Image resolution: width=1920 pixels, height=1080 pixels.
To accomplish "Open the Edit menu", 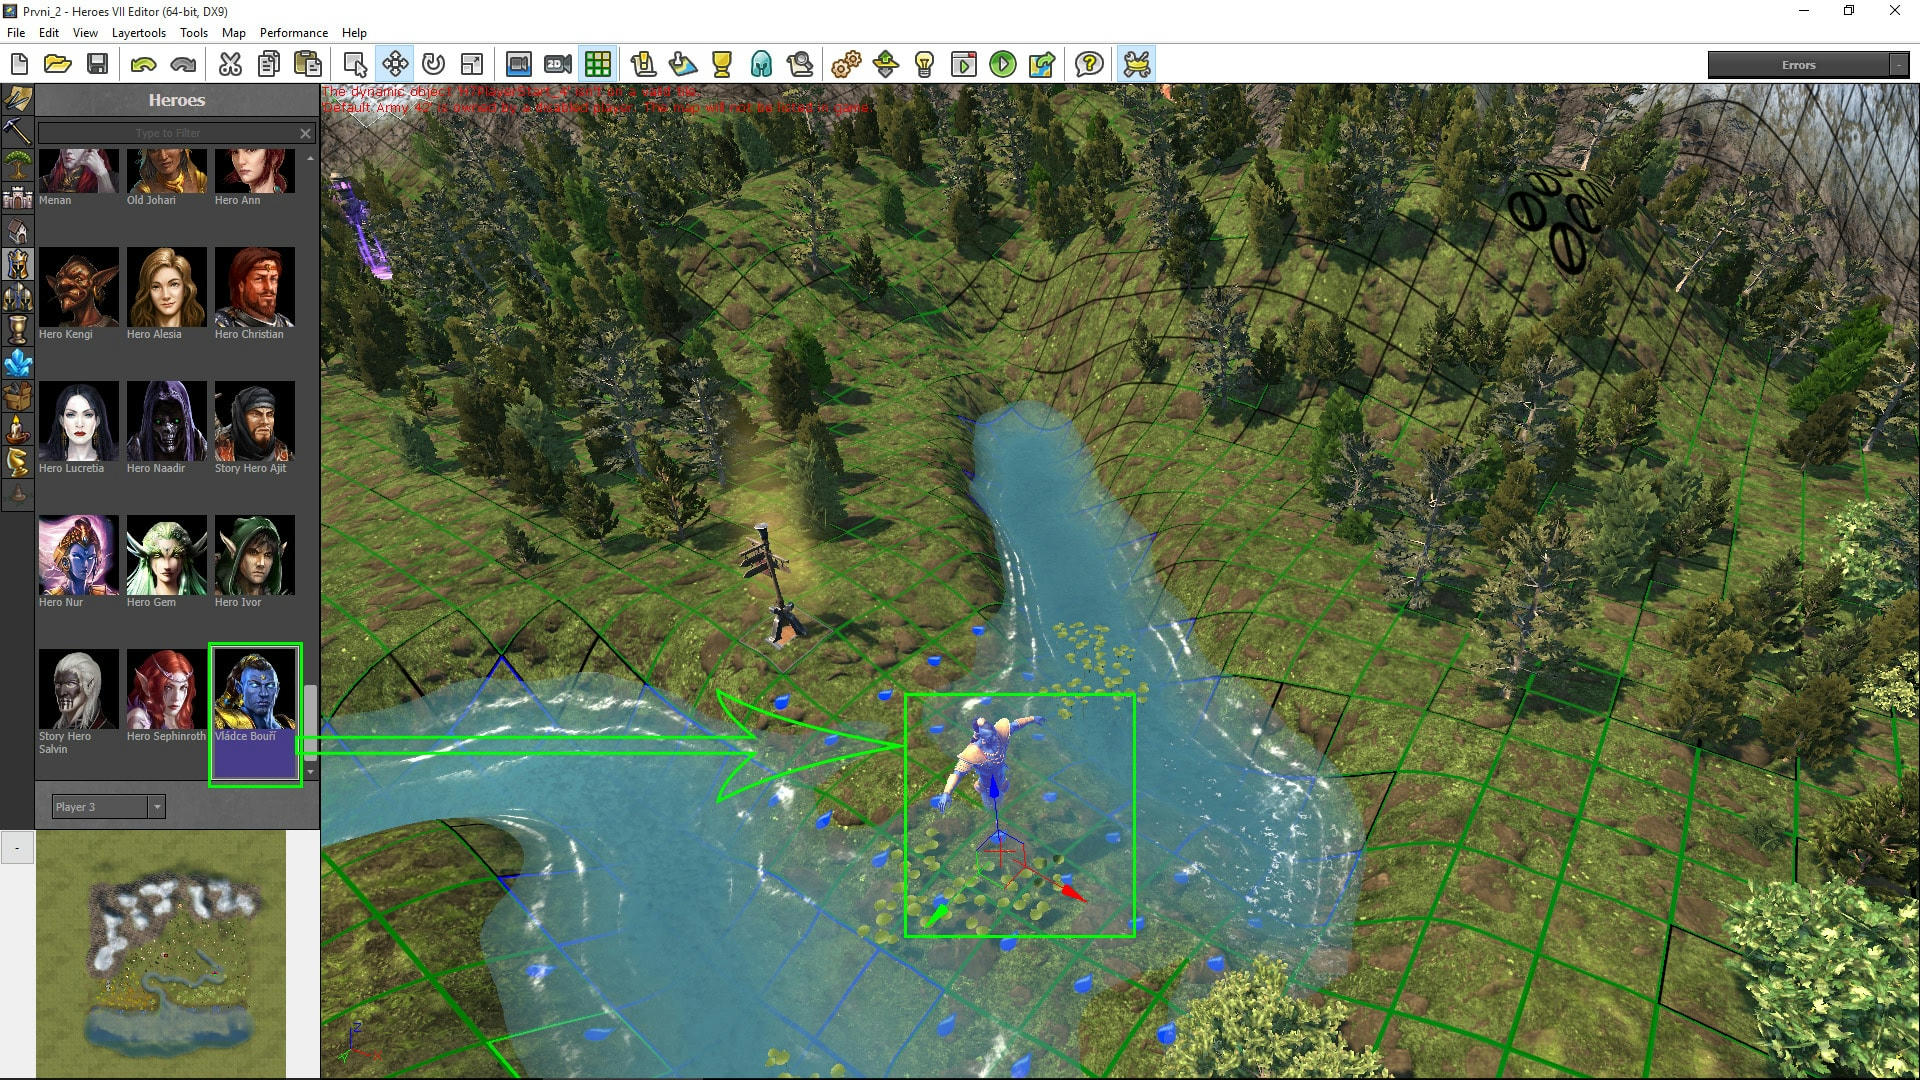I will pos(49,33).
